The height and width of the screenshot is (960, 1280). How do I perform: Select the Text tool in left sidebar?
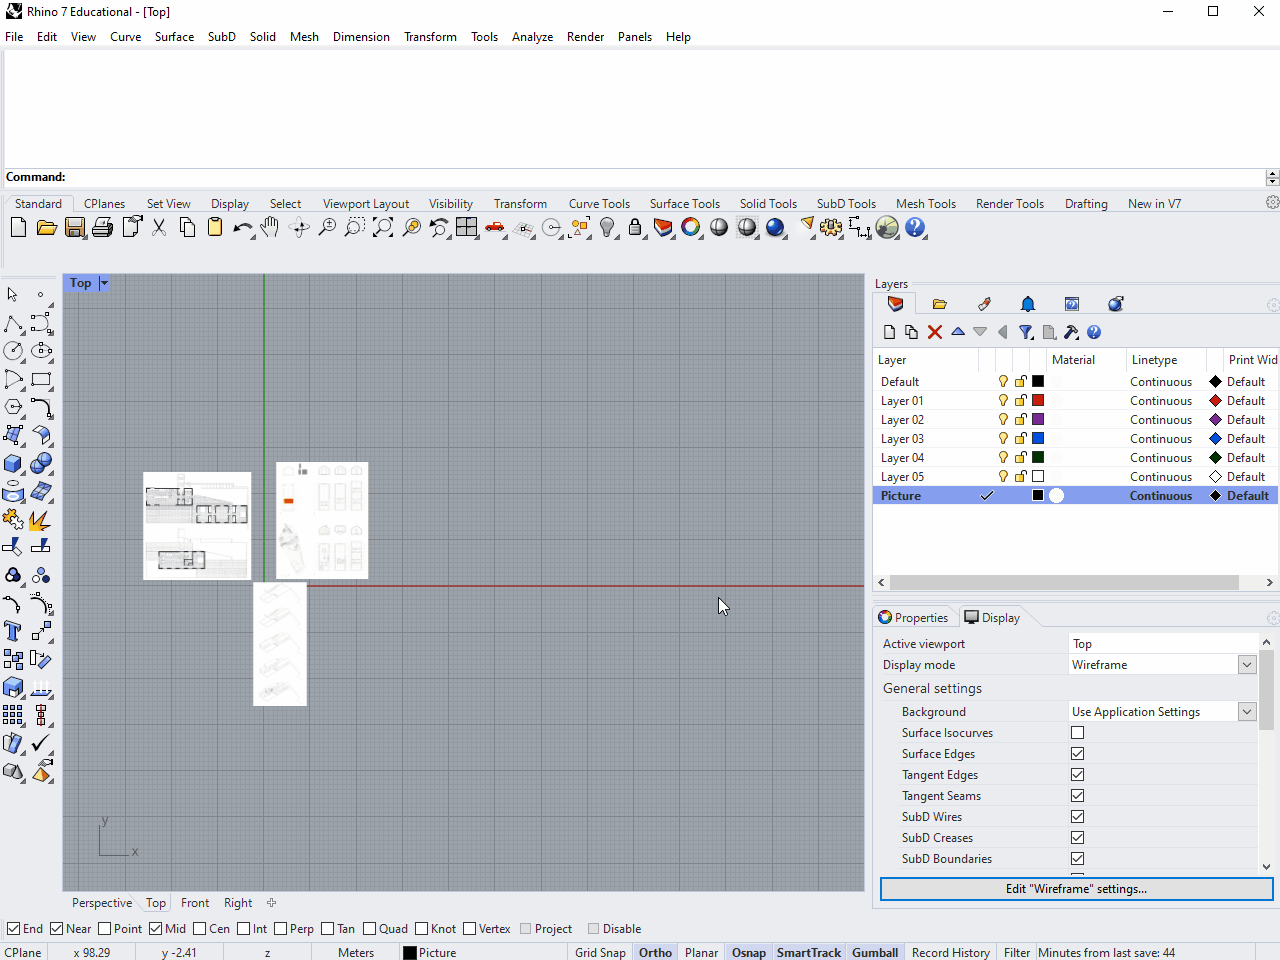(x=13, y=631)
